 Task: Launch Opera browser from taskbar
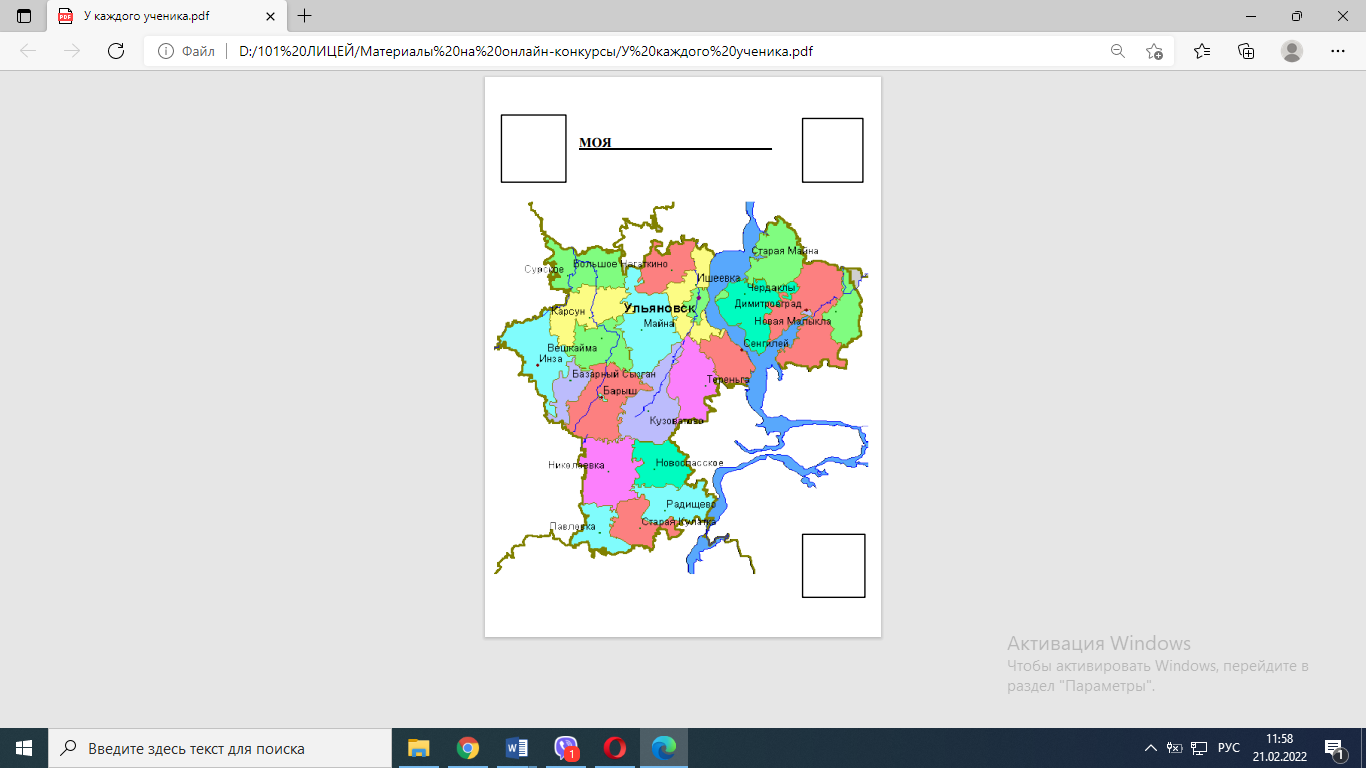point(615,748)
